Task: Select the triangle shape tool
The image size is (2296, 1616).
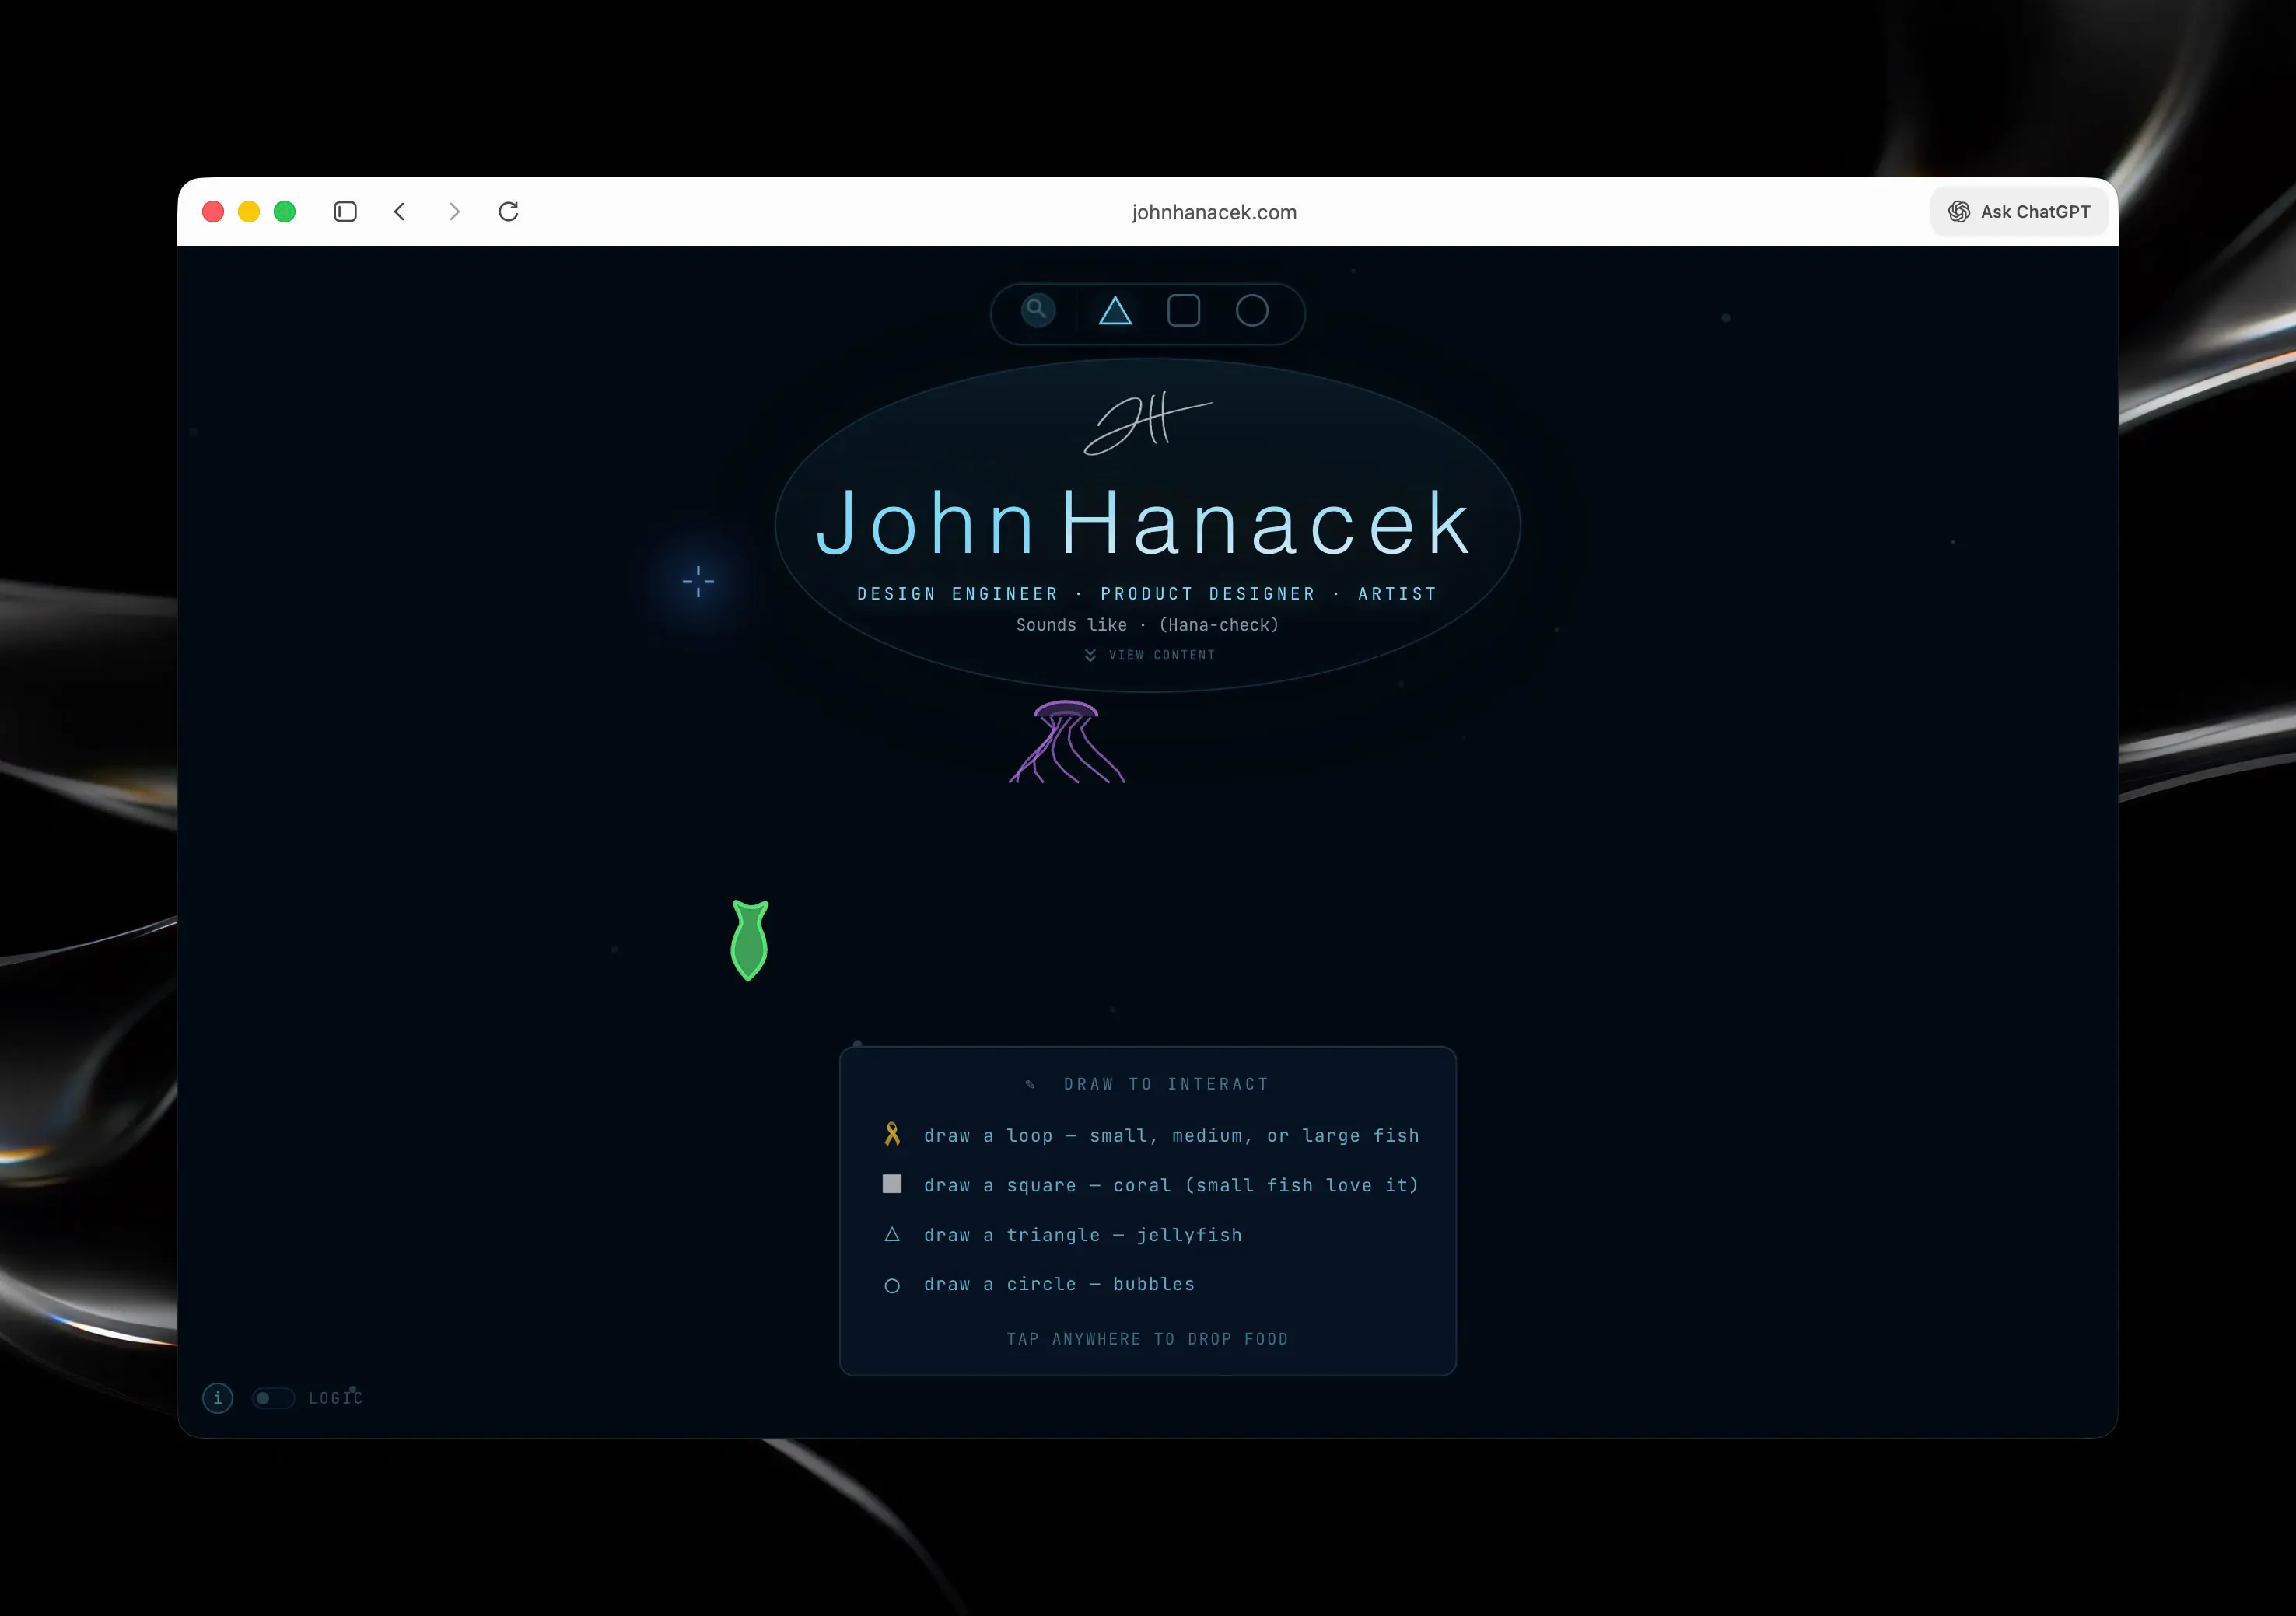Action: coord(1115,311)
